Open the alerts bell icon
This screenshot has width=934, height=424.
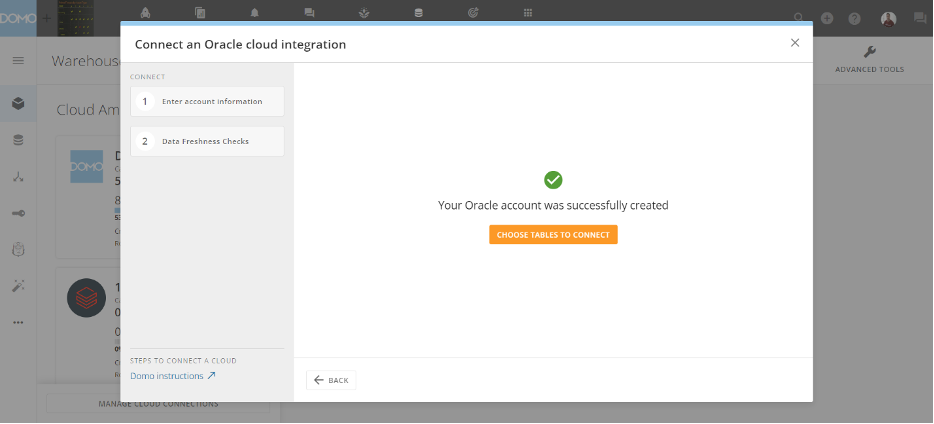255,13
